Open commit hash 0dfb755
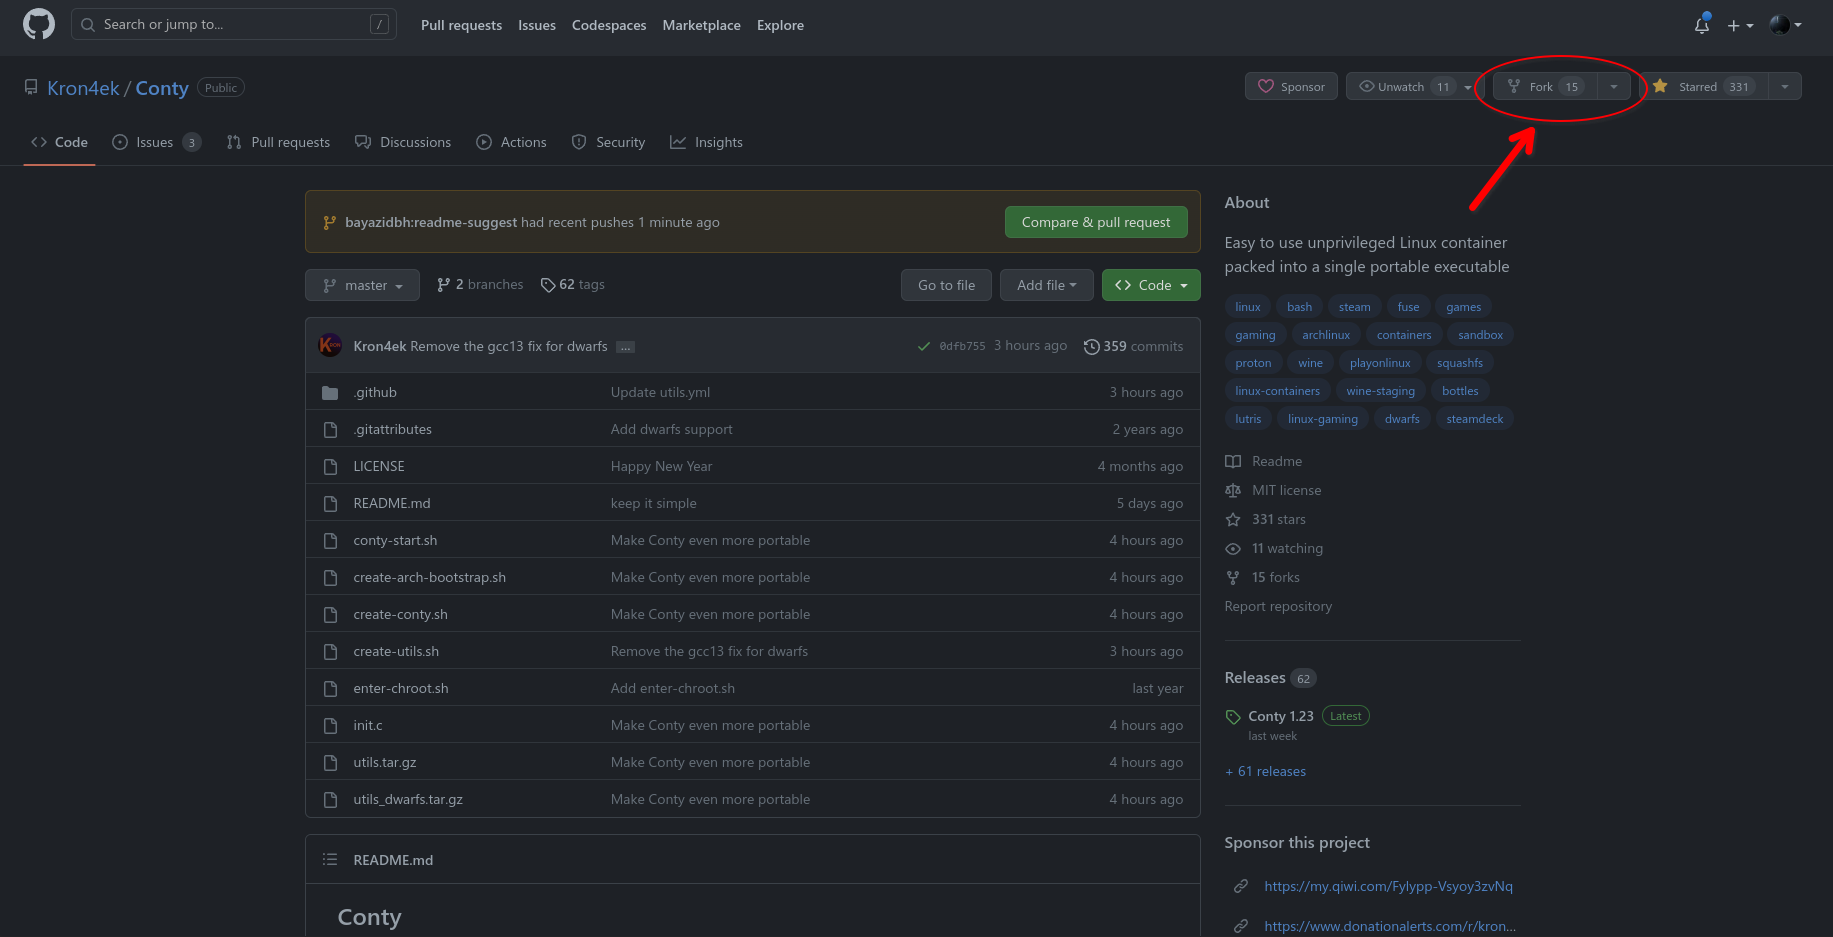Viewport: 1833px width, 937px height. [962, 346]
